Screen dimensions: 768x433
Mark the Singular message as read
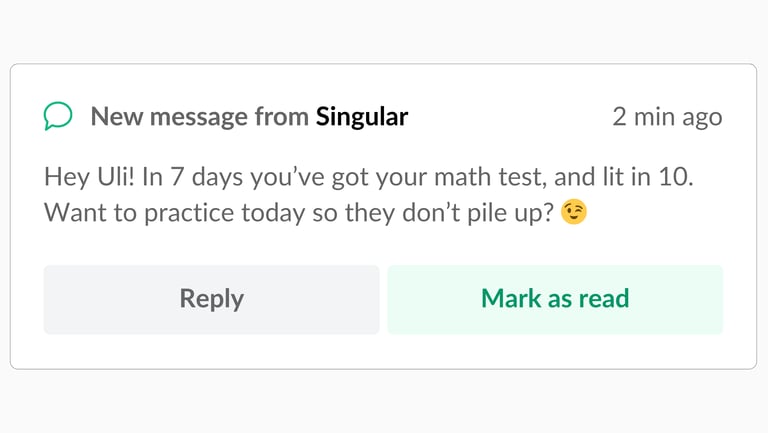point(555,299)
